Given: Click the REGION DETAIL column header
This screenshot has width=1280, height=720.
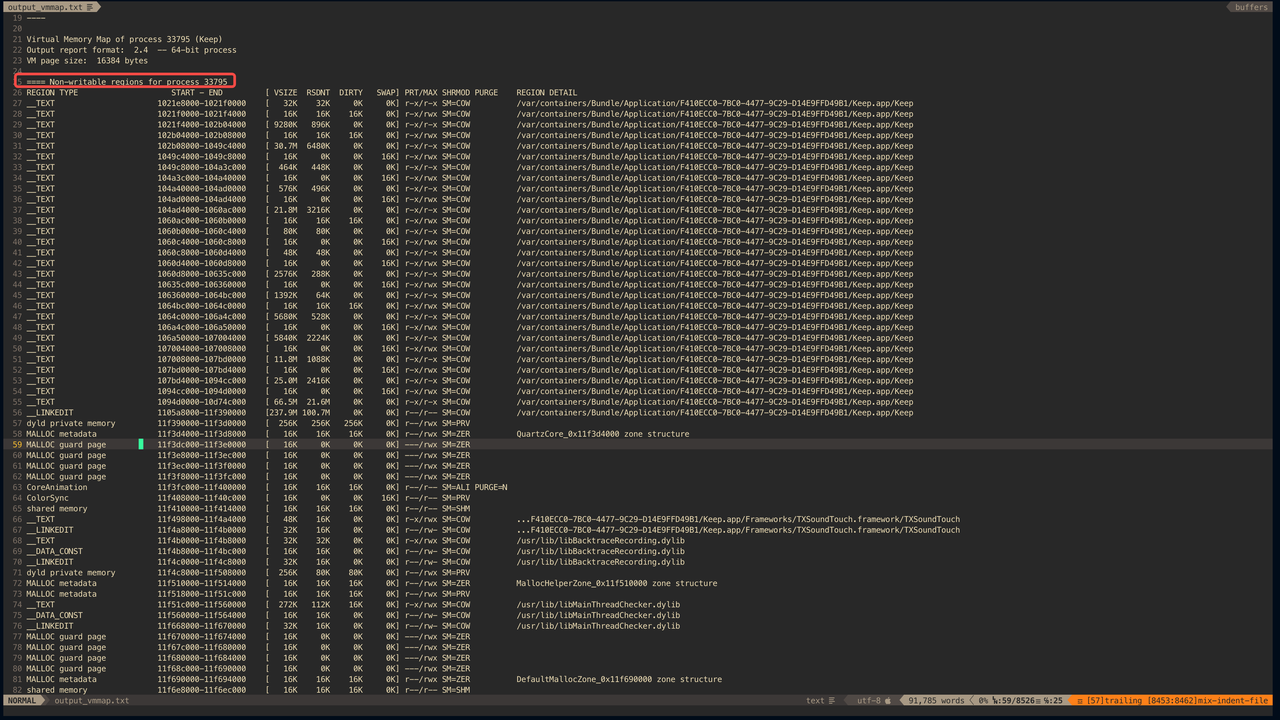Looking at the screenshot, I should 546,92.
